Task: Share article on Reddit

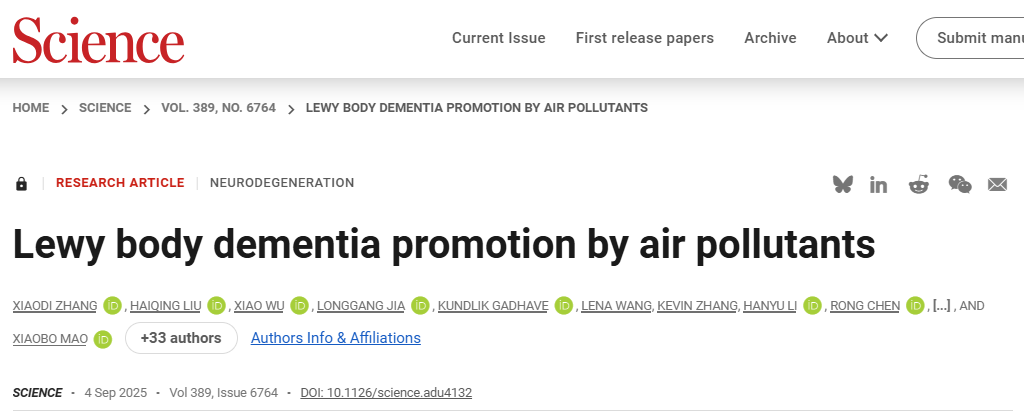Action: (x=918, y=184)
